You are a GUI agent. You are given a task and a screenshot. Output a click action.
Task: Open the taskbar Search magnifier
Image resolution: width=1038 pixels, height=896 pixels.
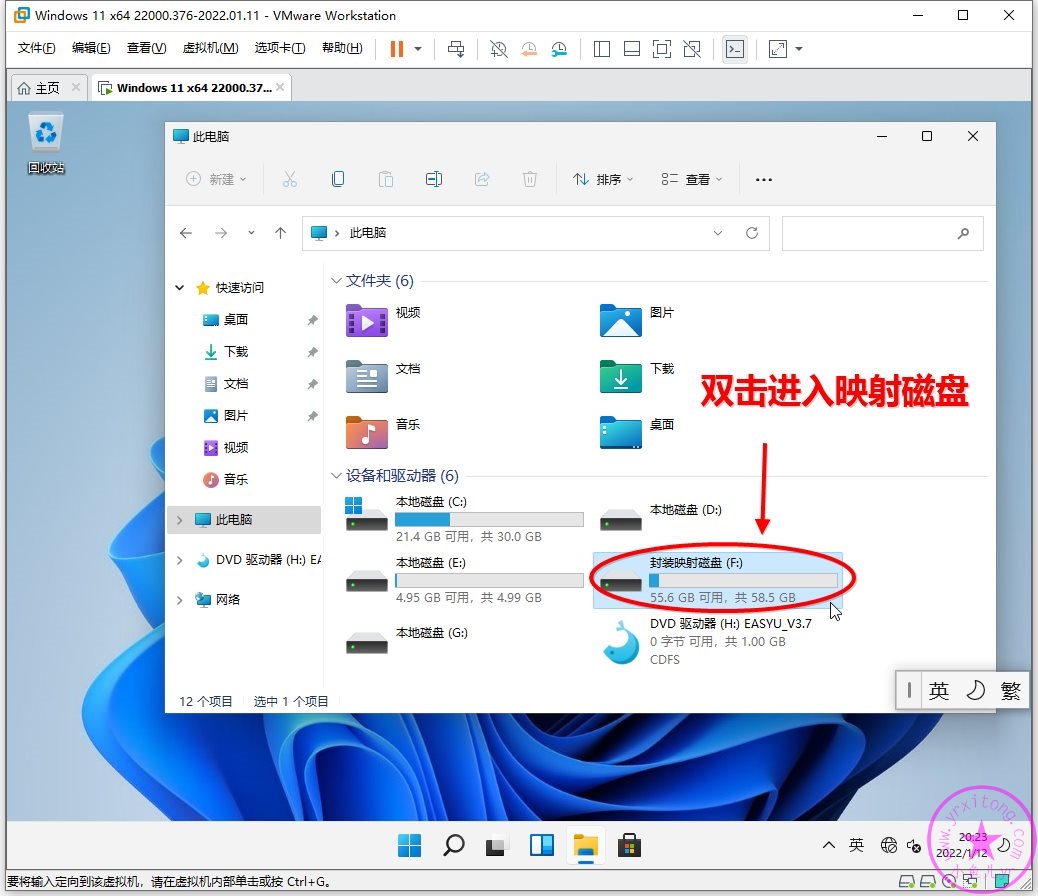tap(453, 846)
